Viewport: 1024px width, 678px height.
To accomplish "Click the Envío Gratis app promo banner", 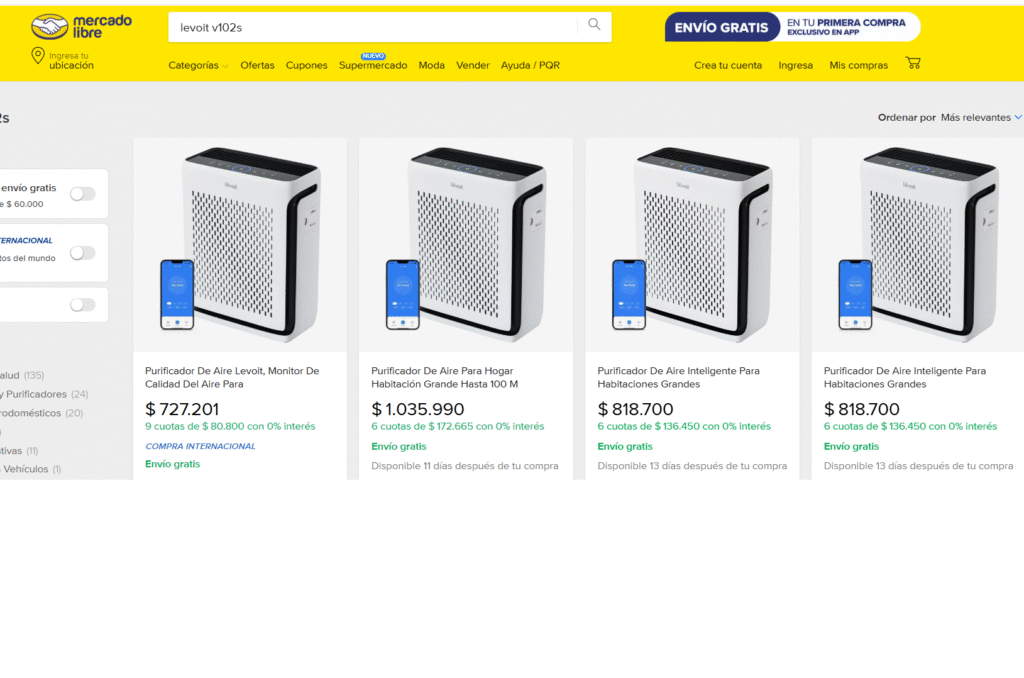I will pos(792,27).
